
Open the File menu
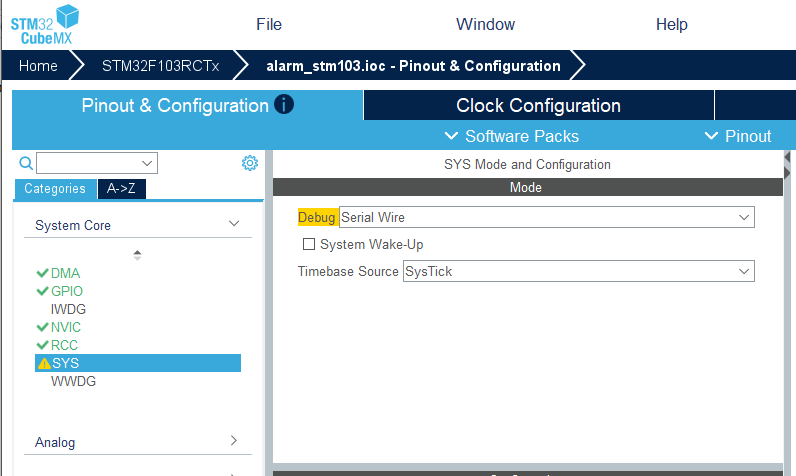[x=269, y=24]
